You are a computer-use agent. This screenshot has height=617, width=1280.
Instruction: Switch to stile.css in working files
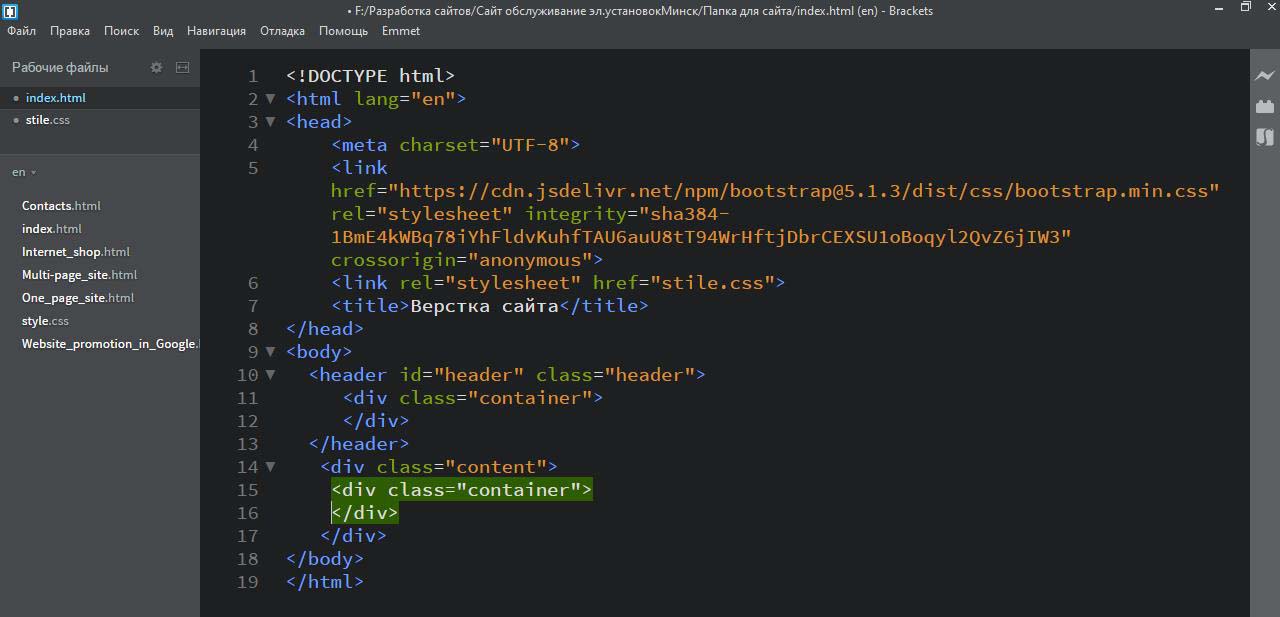[48, 120]
